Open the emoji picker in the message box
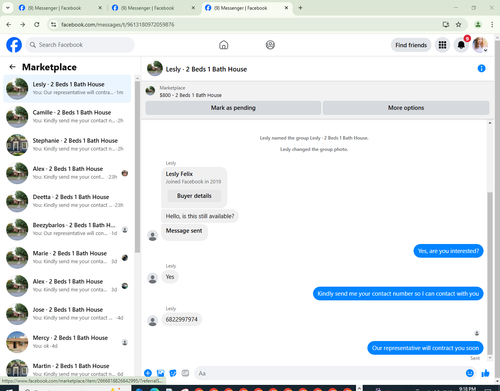The height and width of the screenshot is (391, 500). click(x=470, y=373)
